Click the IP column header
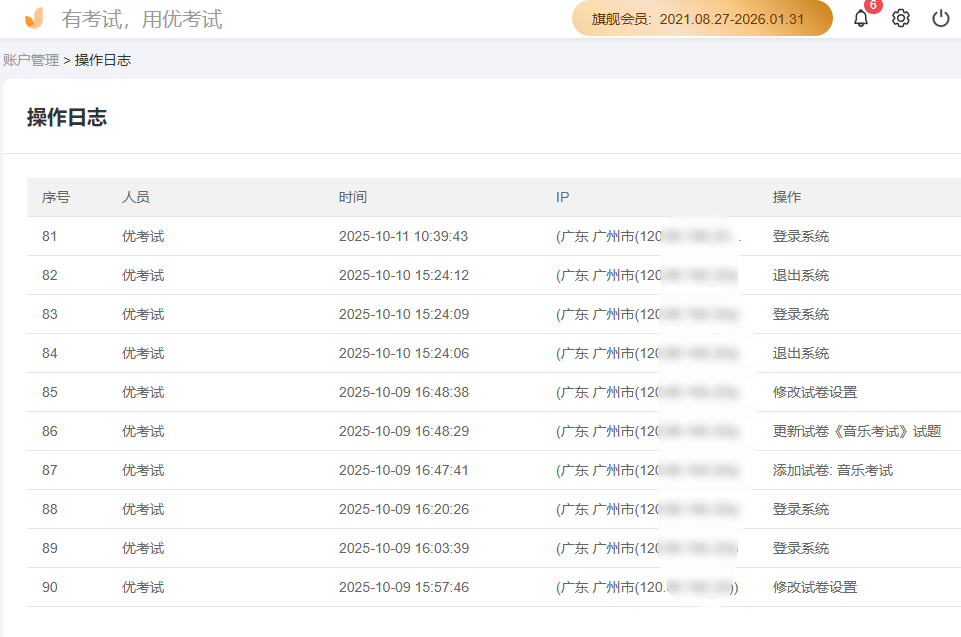 [x=563, y=197]
